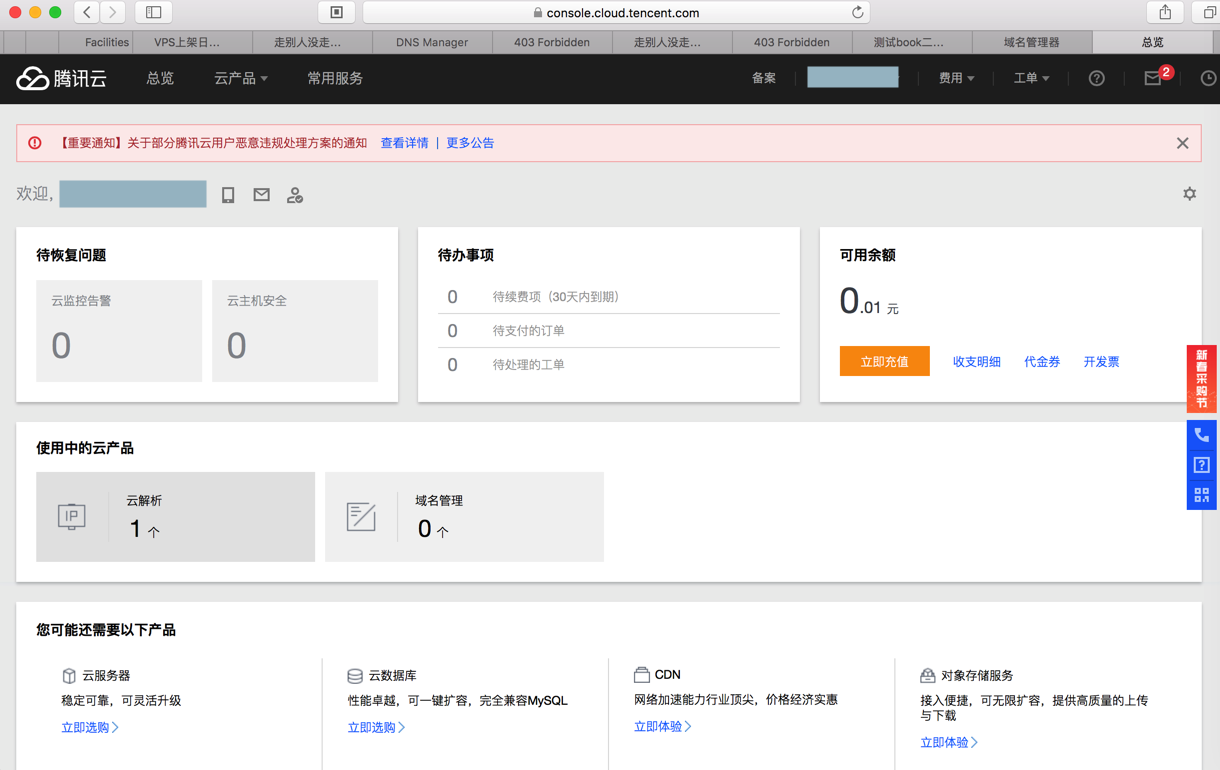Click the 云服务器 cube icon

(69, 676)
